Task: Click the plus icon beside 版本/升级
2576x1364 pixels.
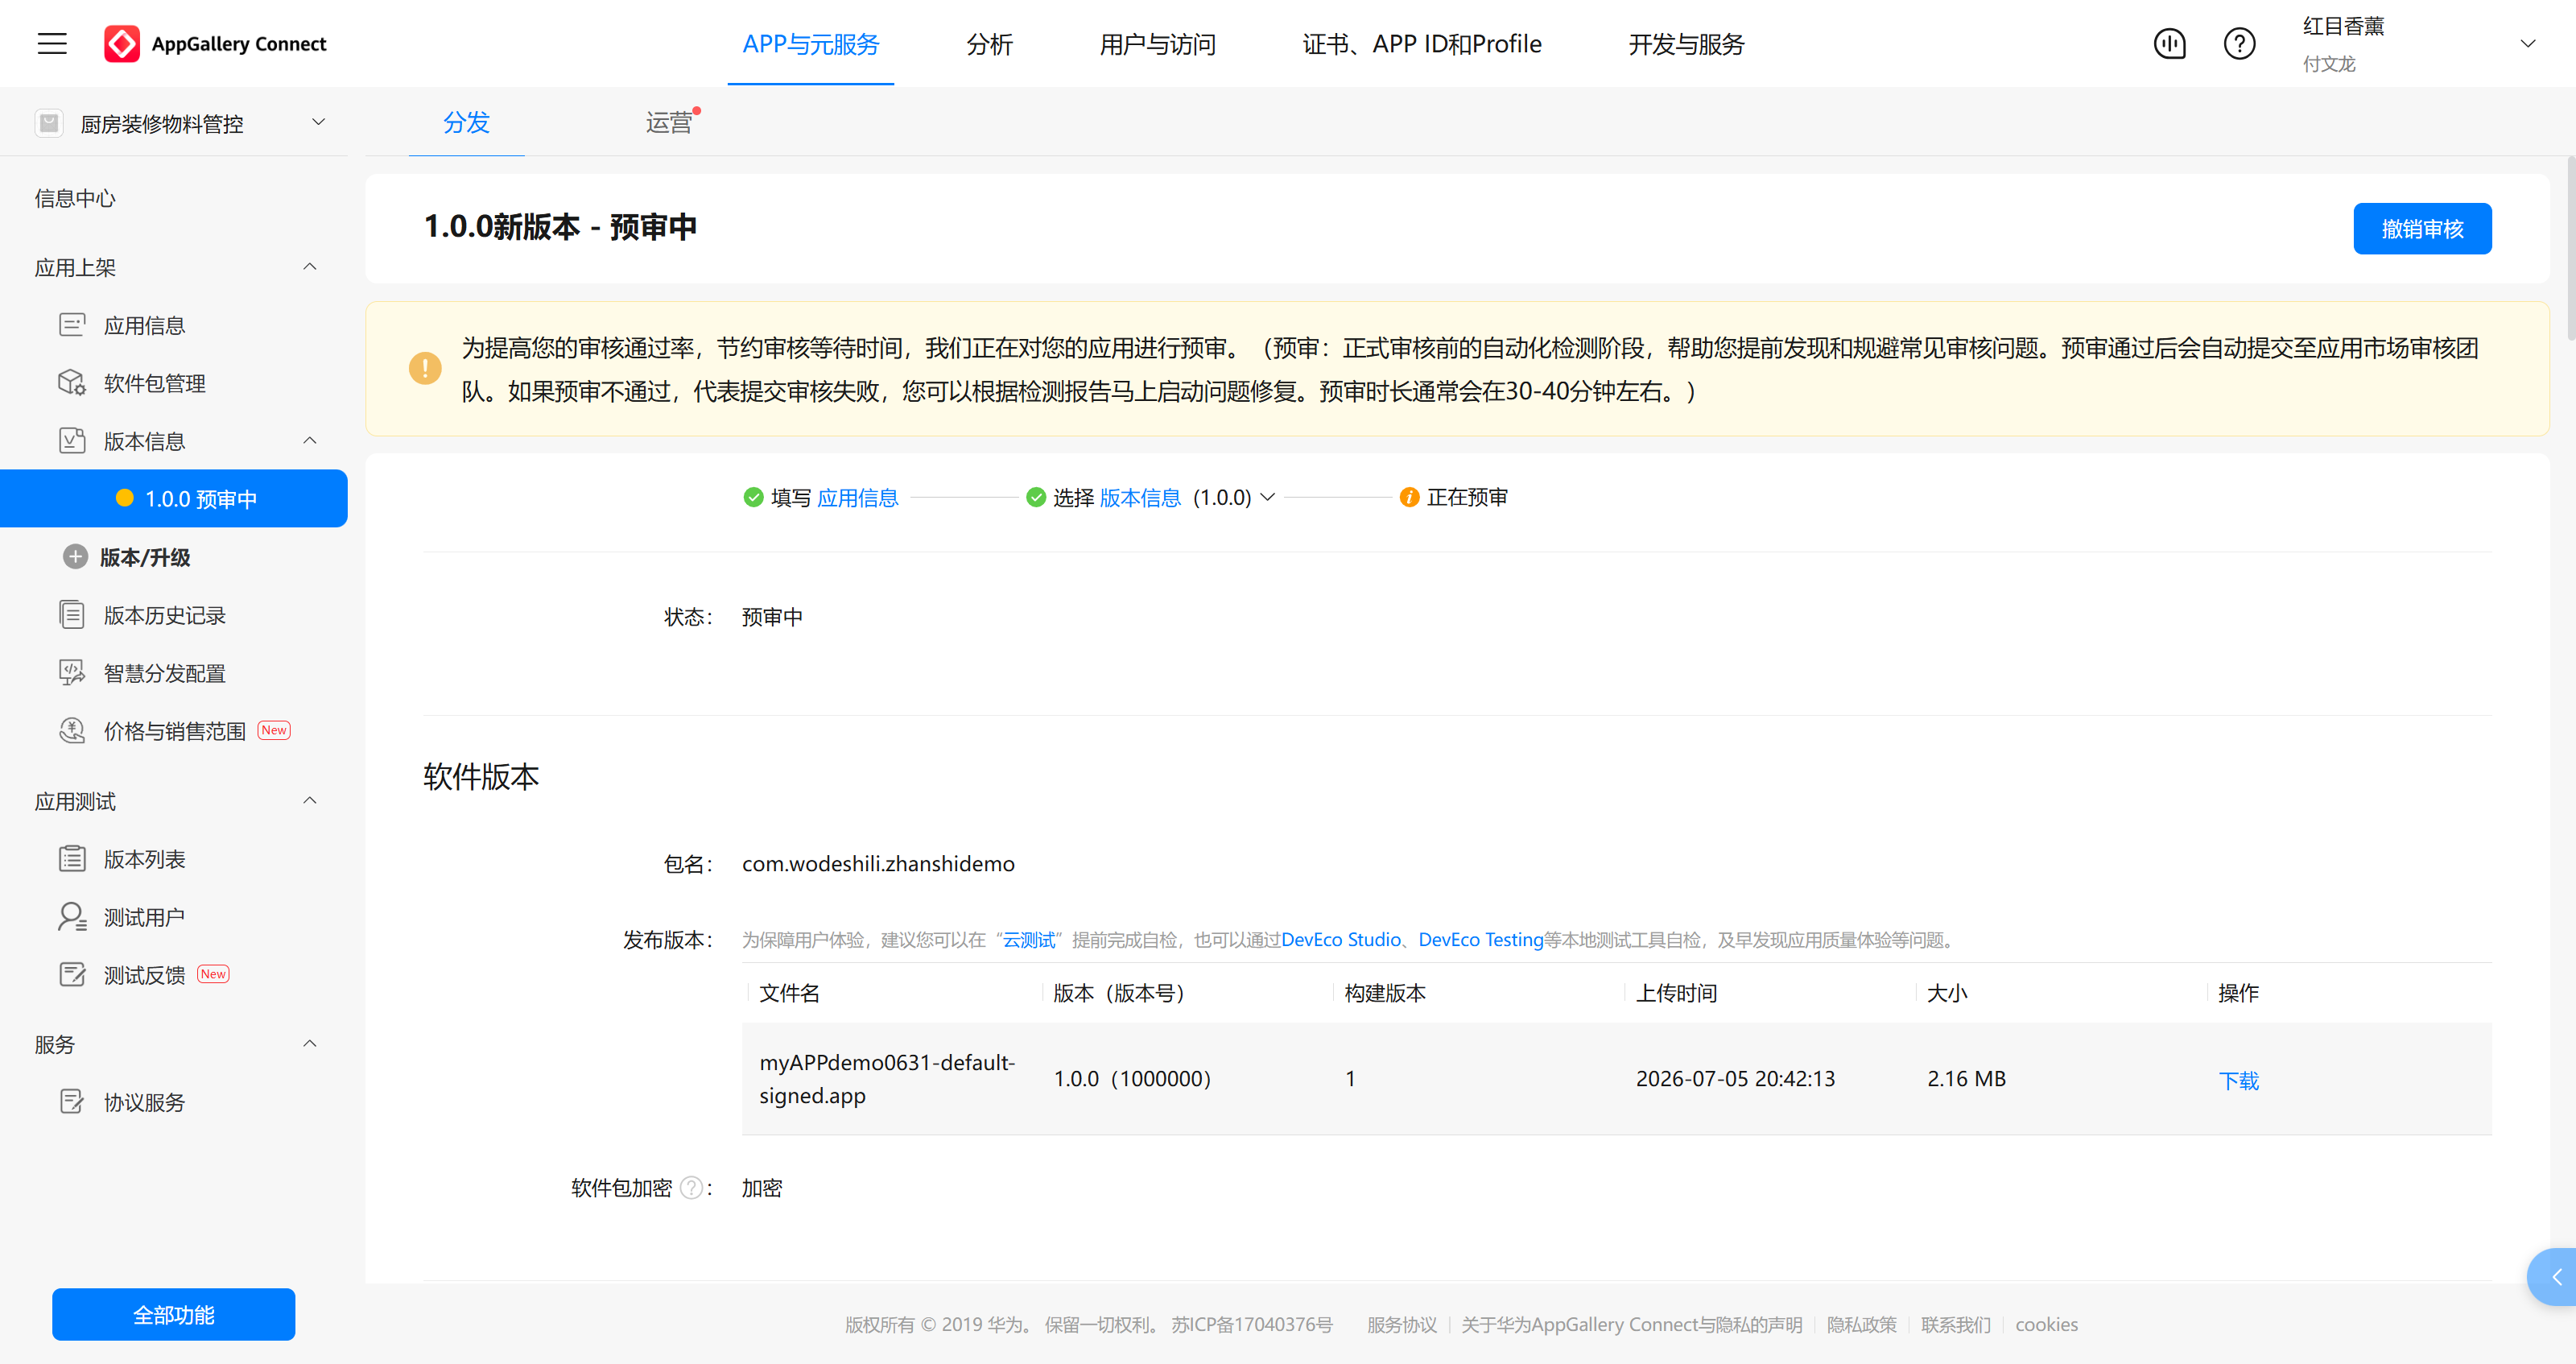Action: pyautogui.click(x=75, y=556)
